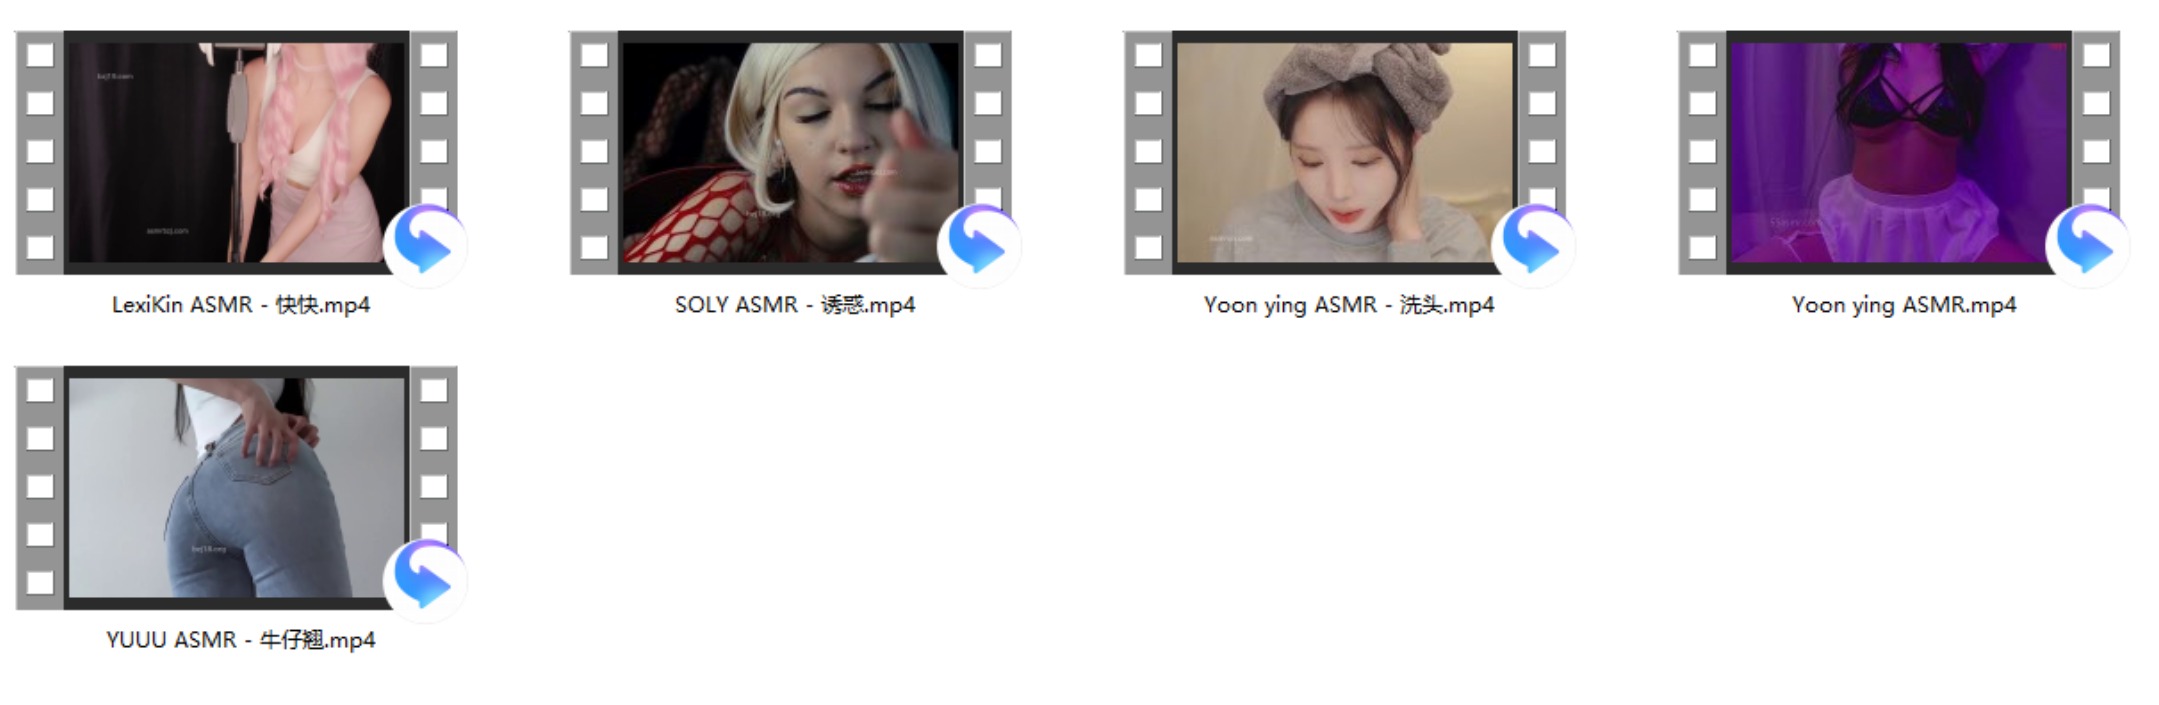Click left film strip of Yoon ying ASMR - 洗头 icon
2159x705 pixels.
pos(1148,152)
